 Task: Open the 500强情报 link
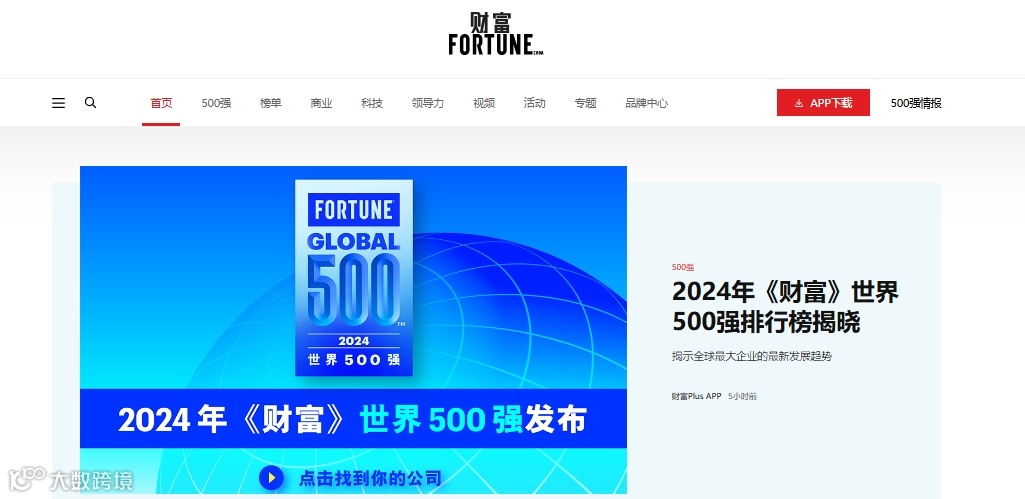click(x=916, y=103)
